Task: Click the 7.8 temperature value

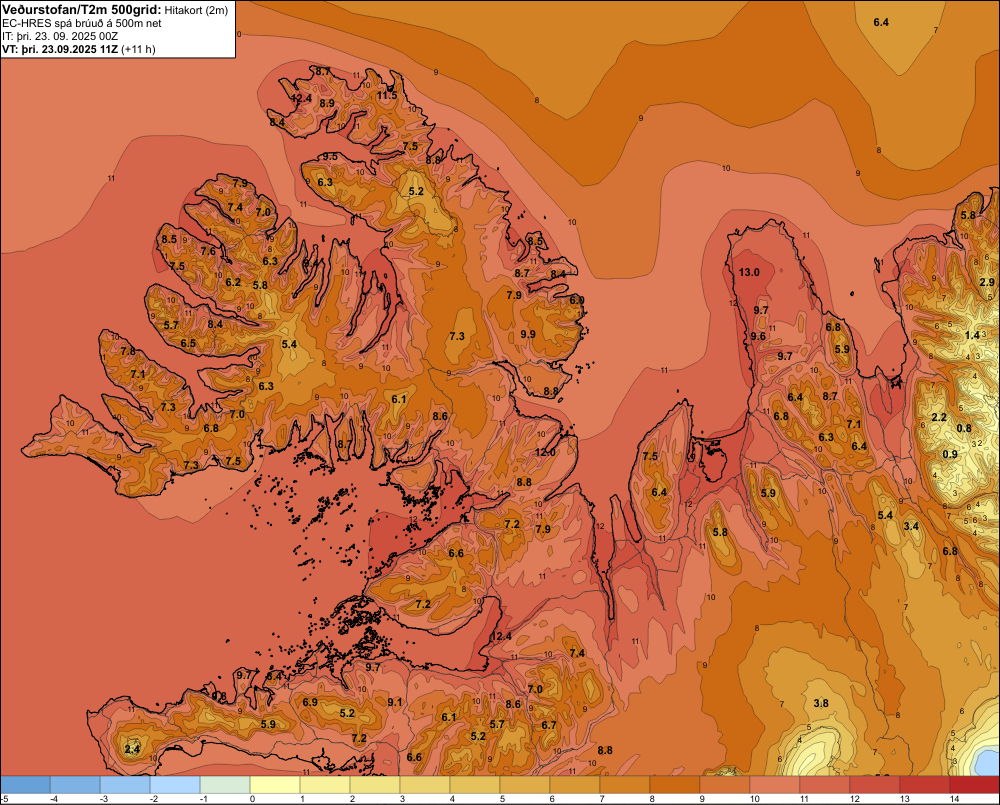Action: pos(128,351)
